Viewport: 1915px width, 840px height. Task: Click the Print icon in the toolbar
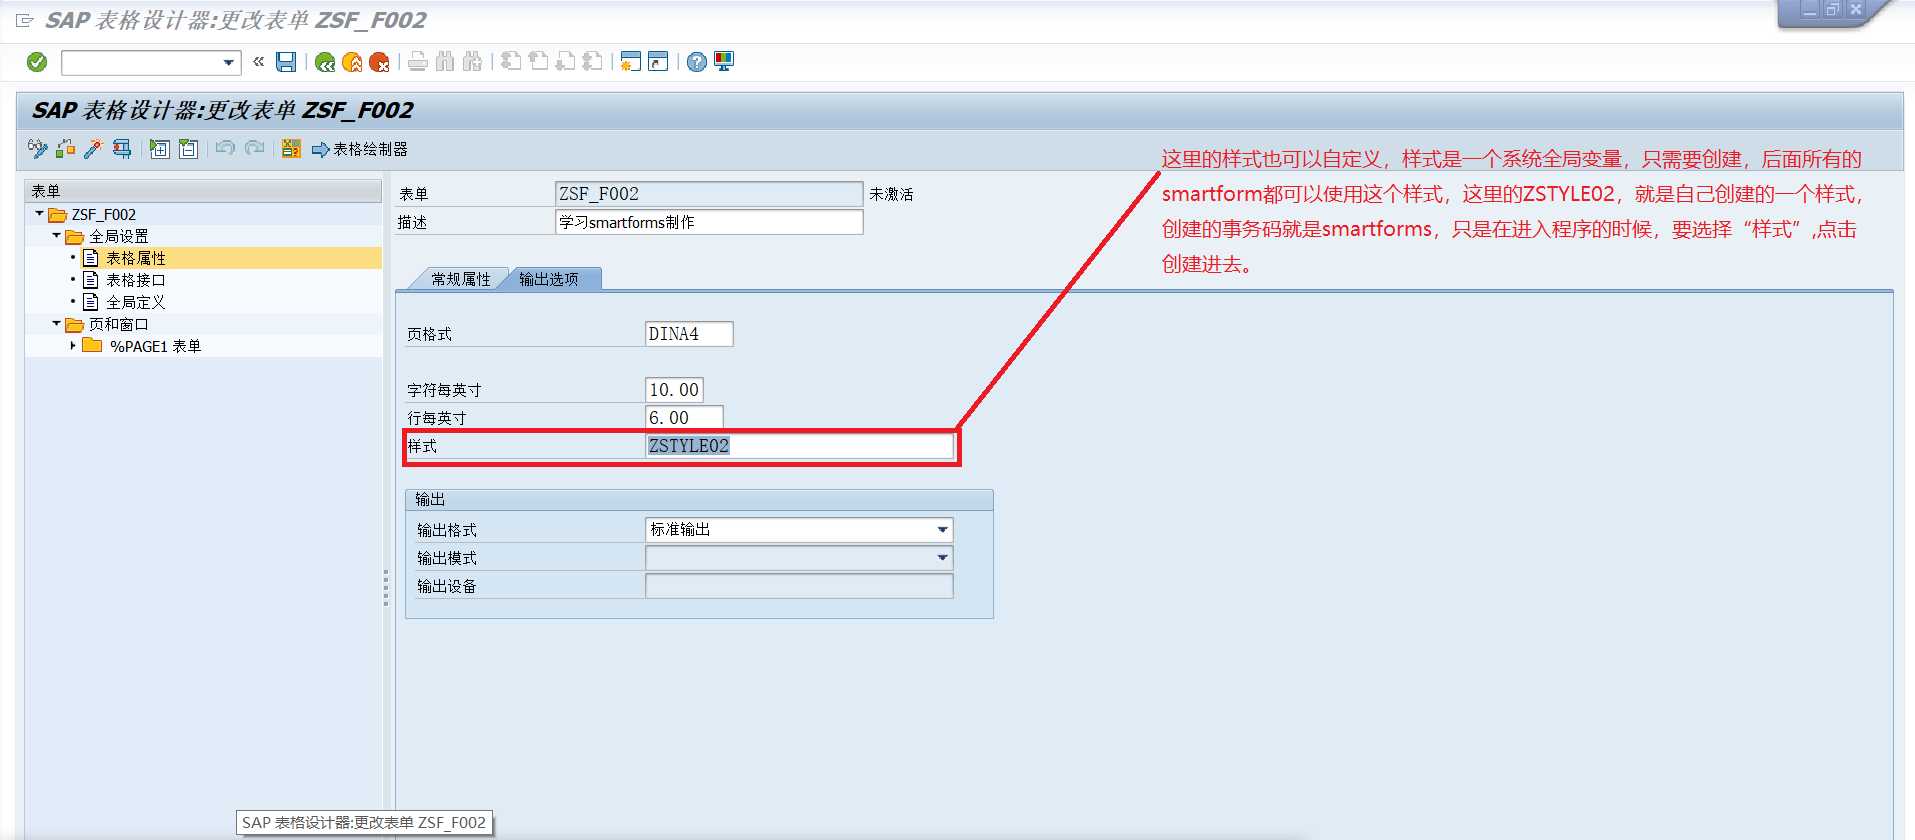[418, 62]
